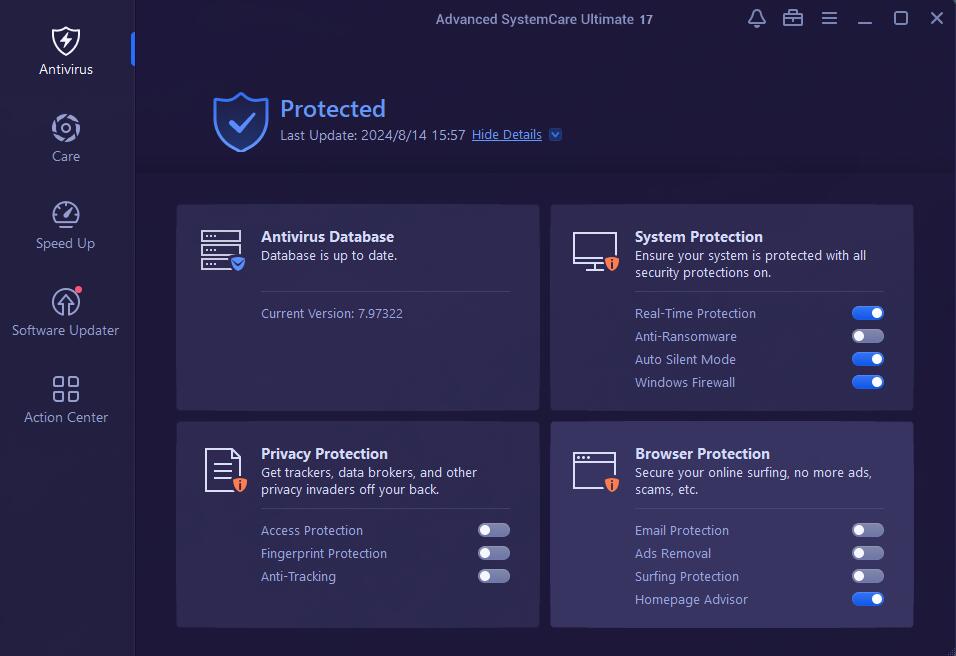Viewport: 956px width, 656px height.
Task: Disable the Auto Silent Mode toggle
Action: [x=868, y=359]
